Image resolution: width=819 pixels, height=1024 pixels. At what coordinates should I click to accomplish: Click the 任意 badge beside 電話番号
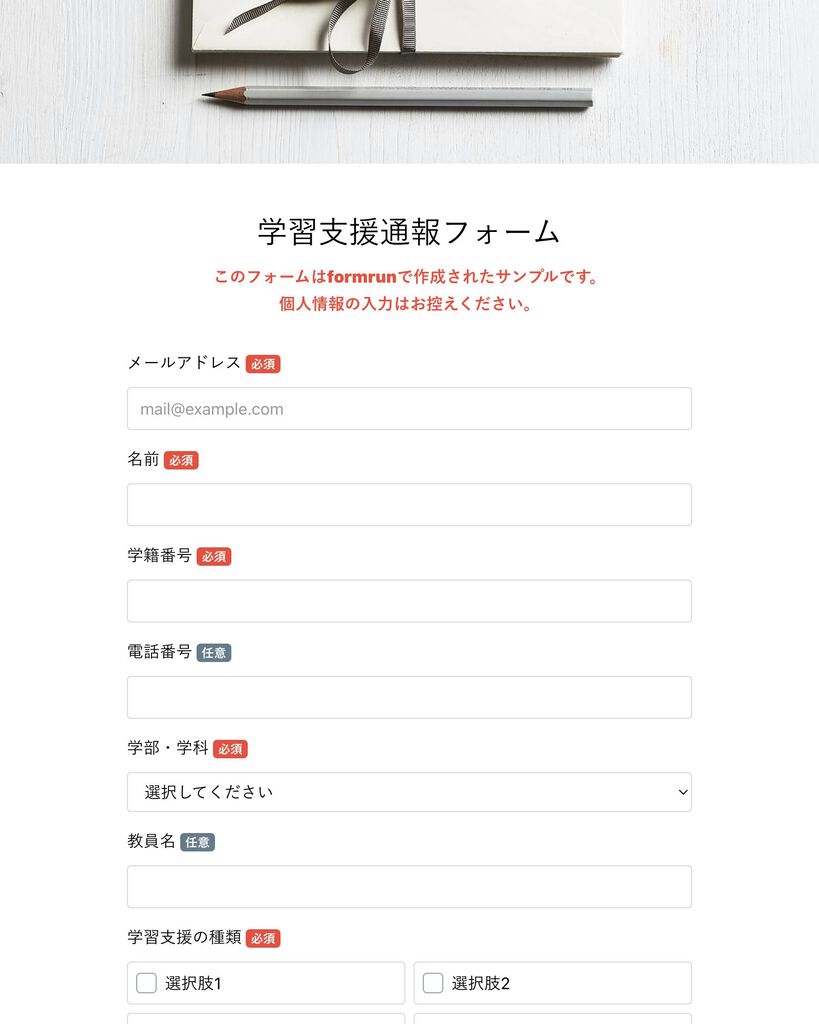click(x=214, y=652)
